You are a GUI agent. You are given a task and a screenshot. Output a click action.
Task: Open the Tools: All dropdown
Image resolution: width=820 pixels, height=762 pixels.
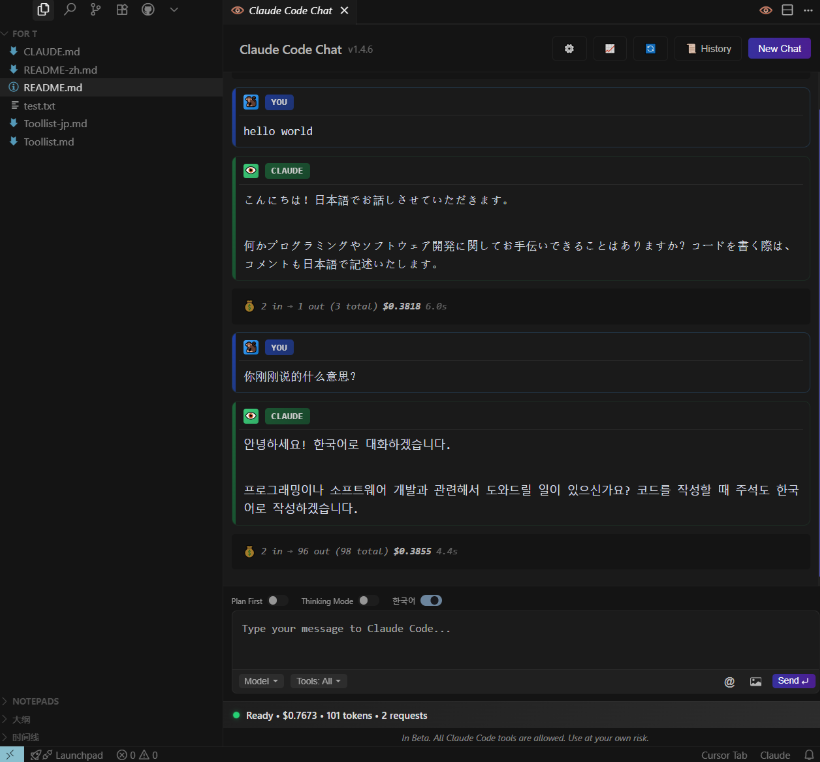pyautogui.click(x=318, y=681)
